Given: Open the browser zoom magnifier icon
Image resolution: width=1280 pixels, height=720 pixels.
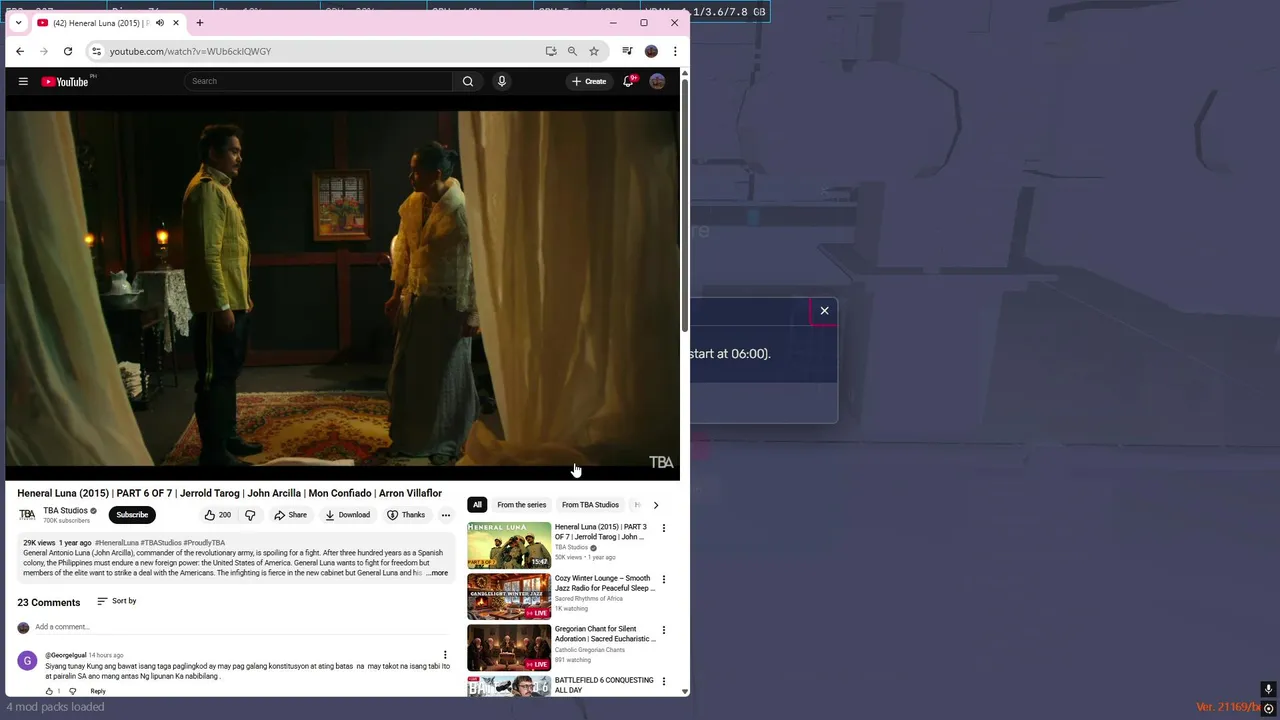Looking at the screenshot, I should coord(572,51).
